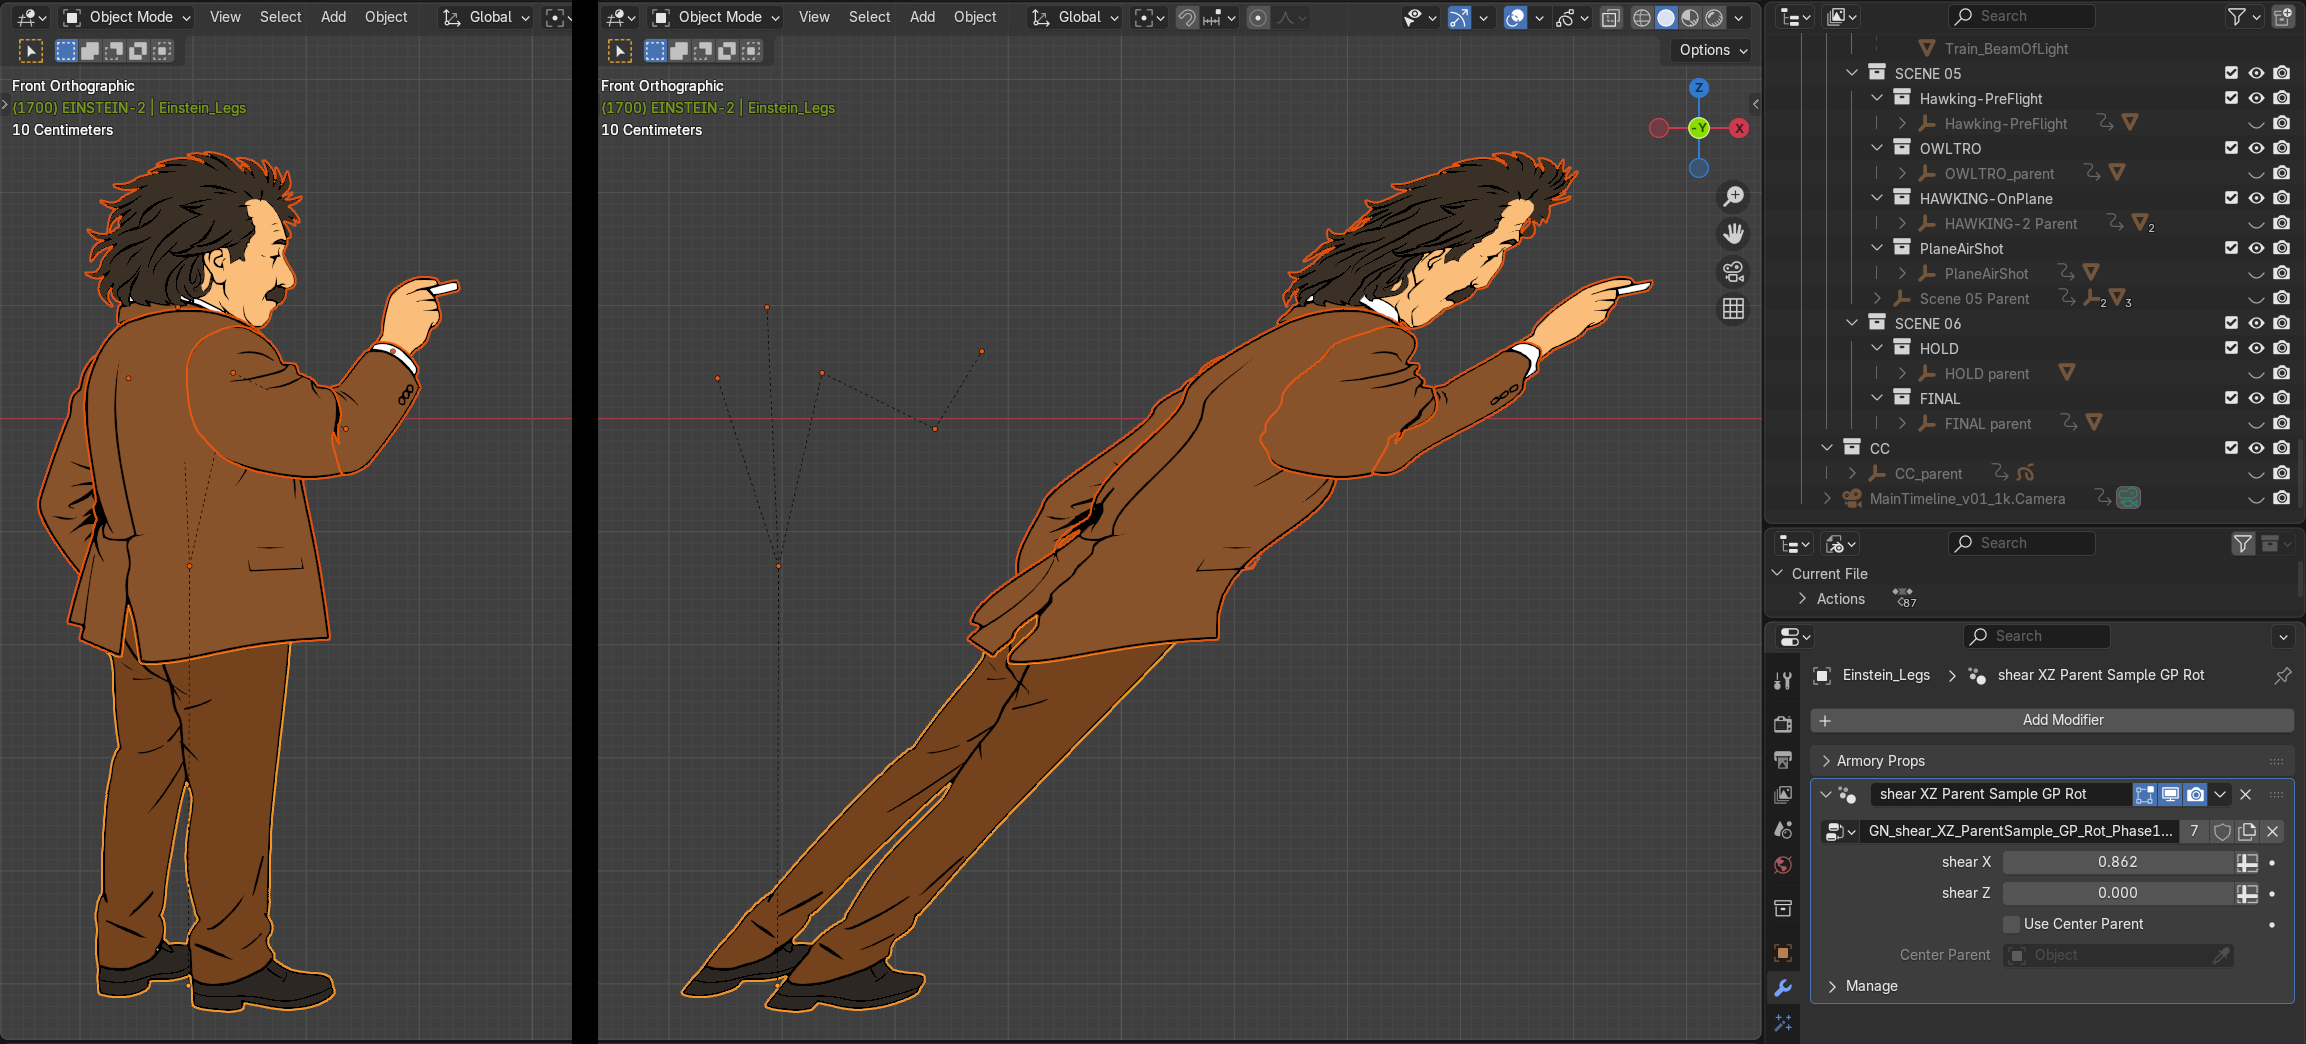
Task: Enable Use Center Parent checkbox
Action: (2011, 924)
